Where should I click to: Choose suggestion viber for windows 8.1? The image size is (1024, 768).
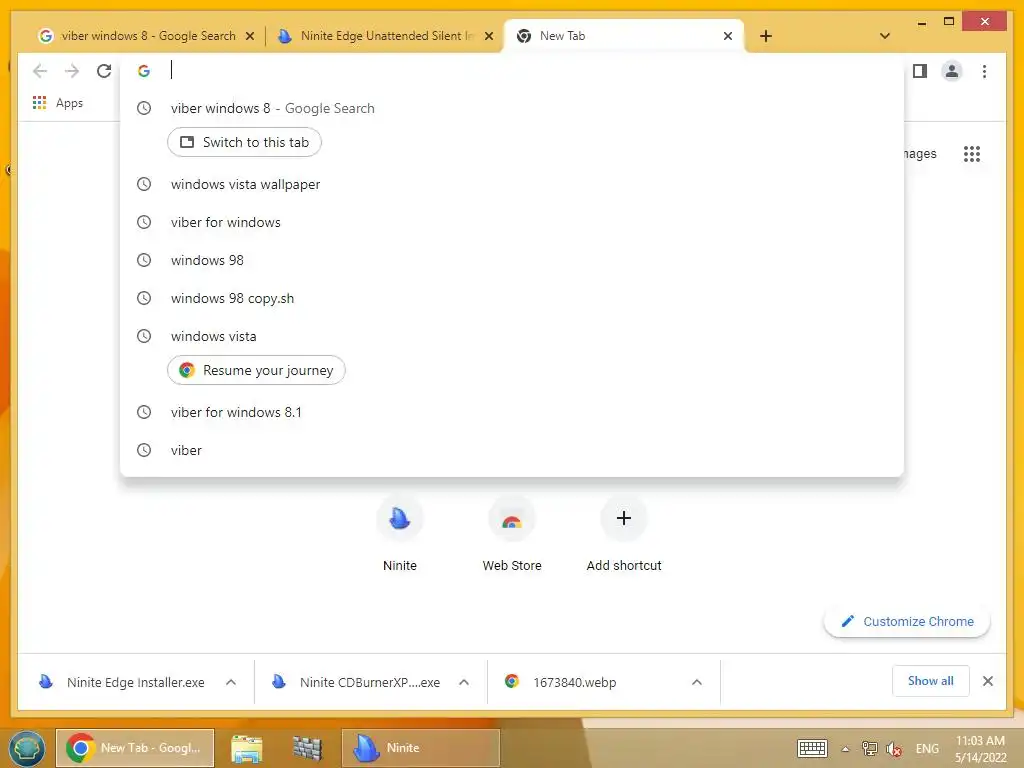(512, 412)
